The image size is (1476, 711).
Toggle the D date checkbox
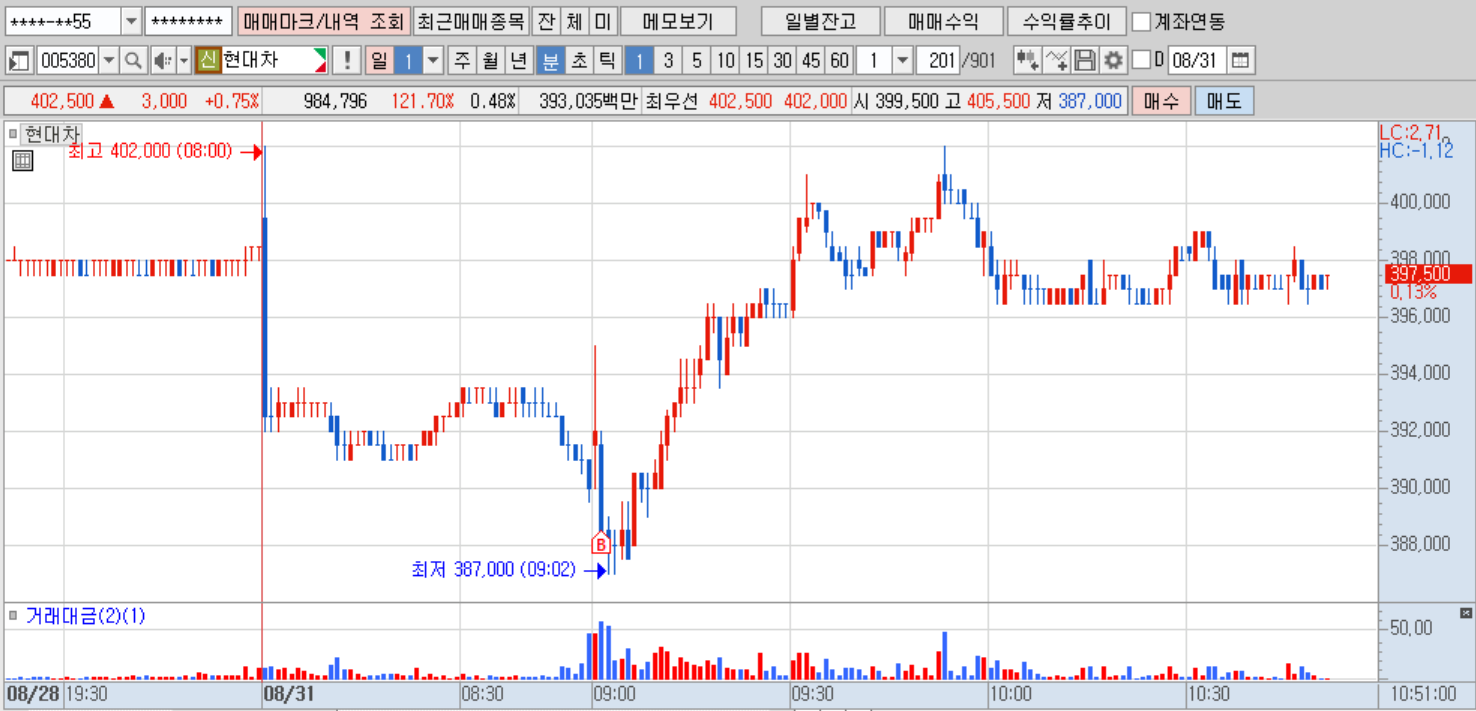point(1141,61)
